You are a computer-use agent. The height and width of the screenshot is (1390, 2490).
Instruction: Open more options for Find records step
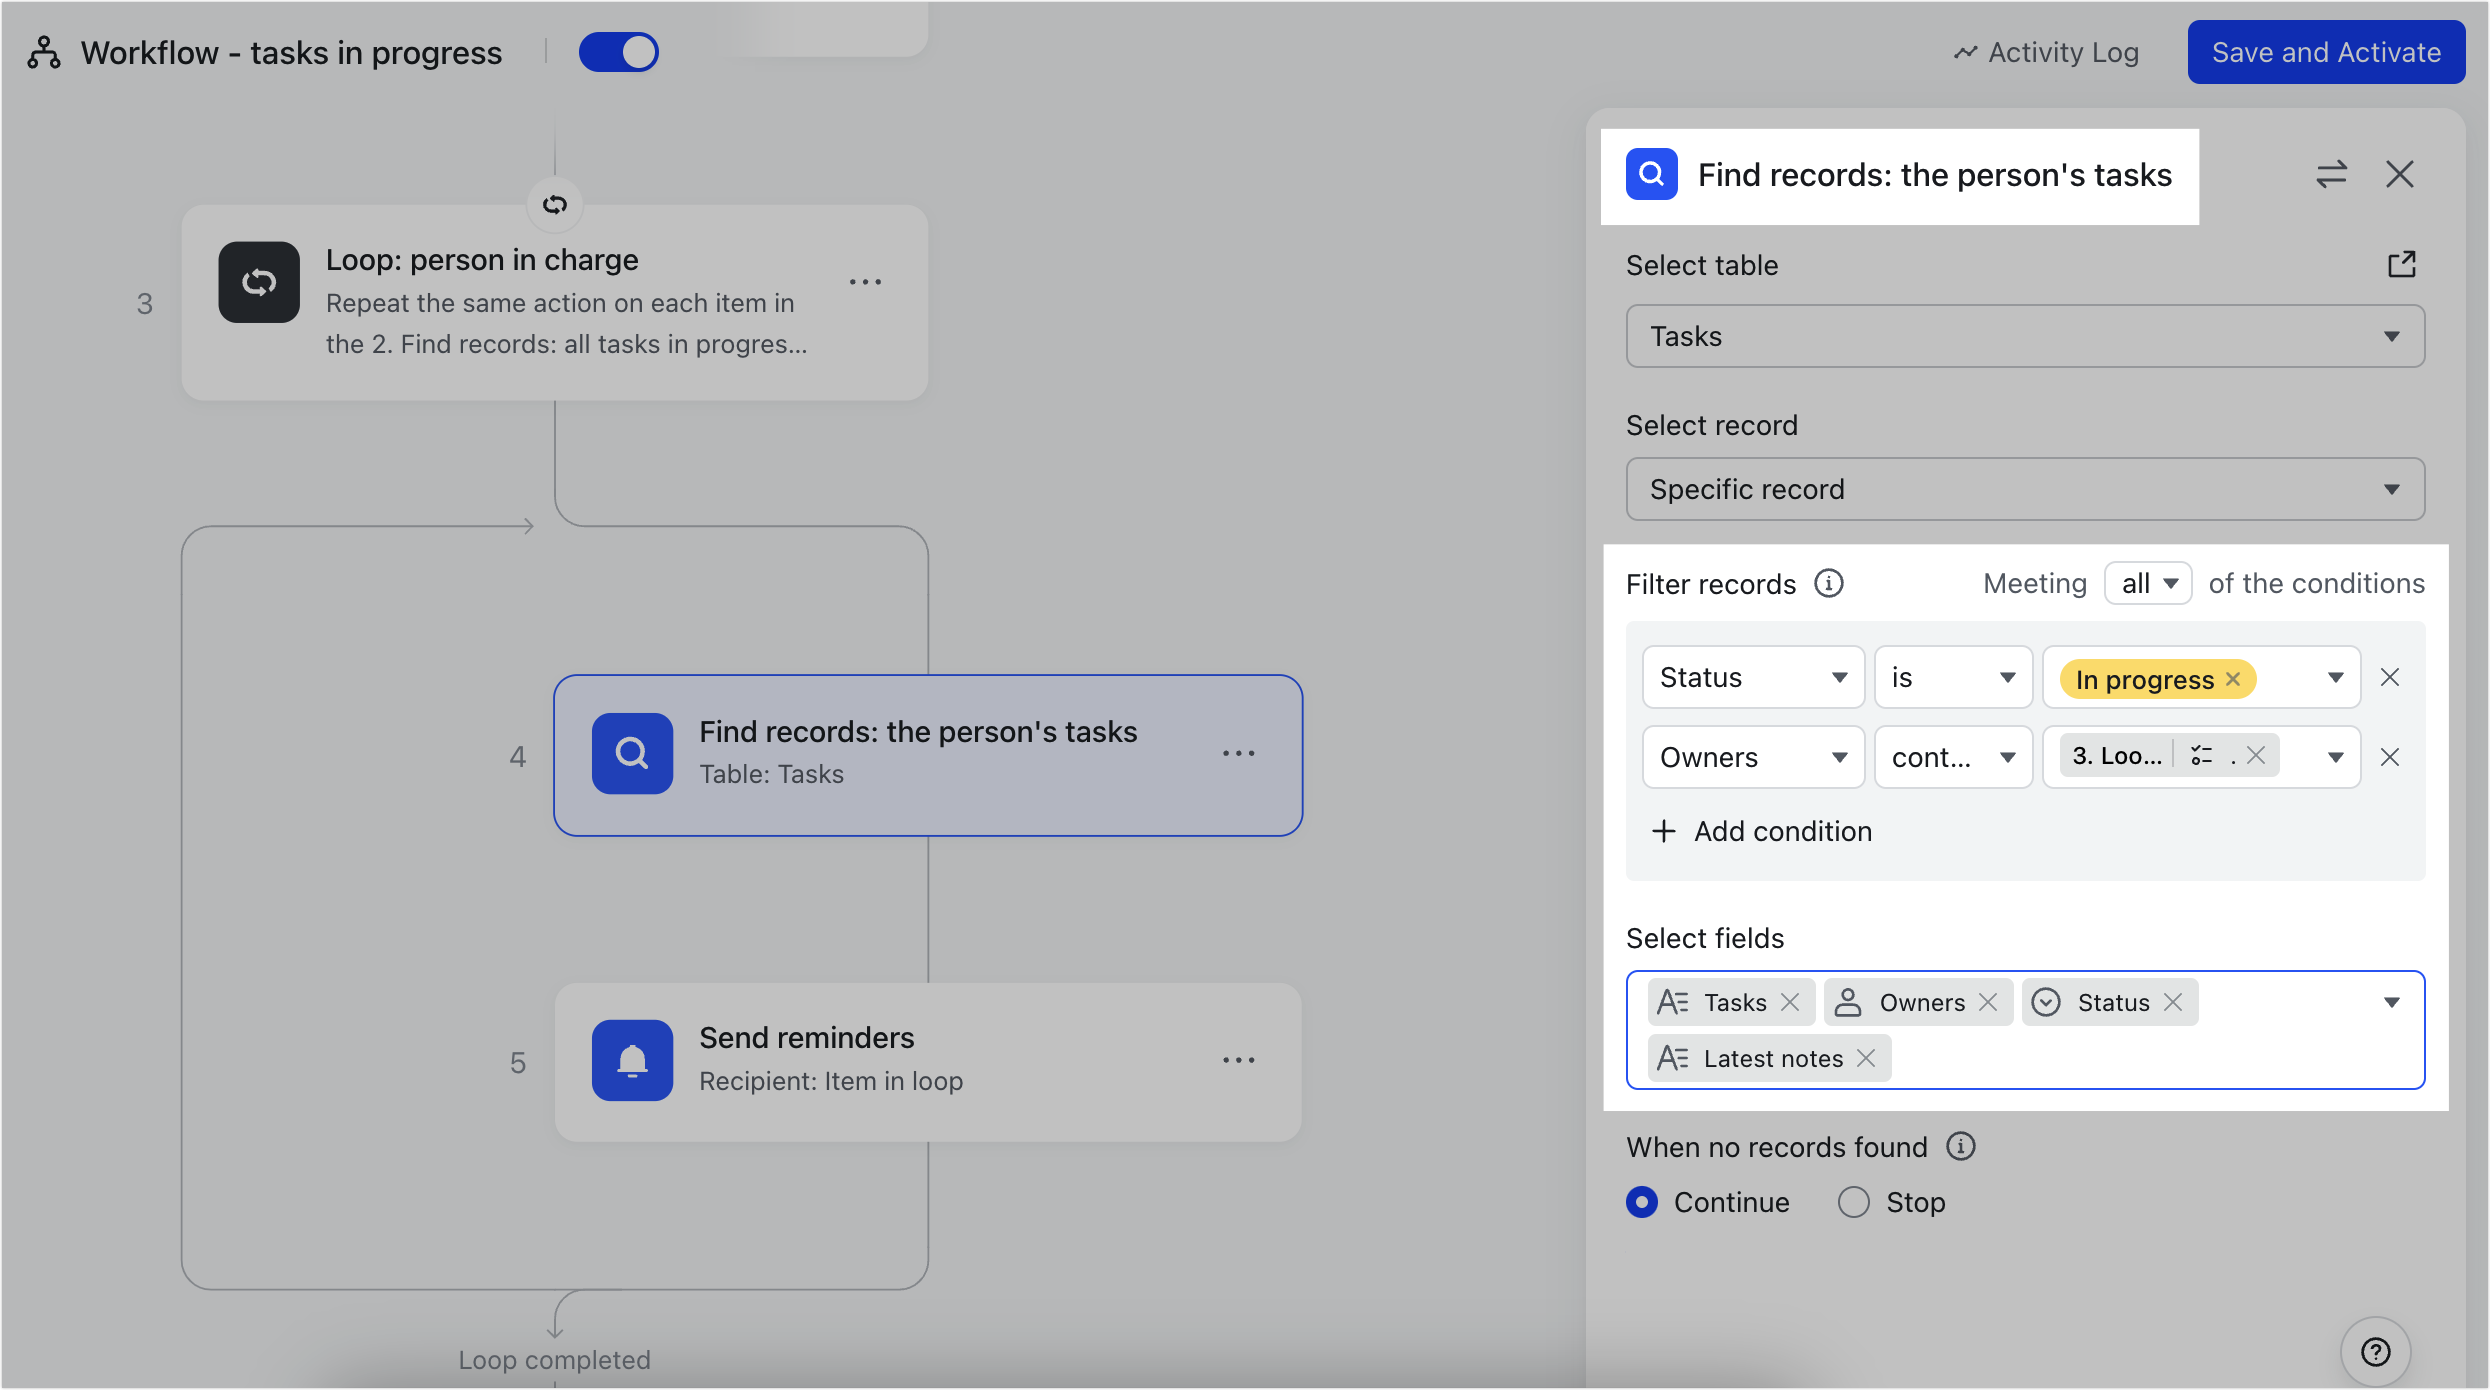(1238, 753)
